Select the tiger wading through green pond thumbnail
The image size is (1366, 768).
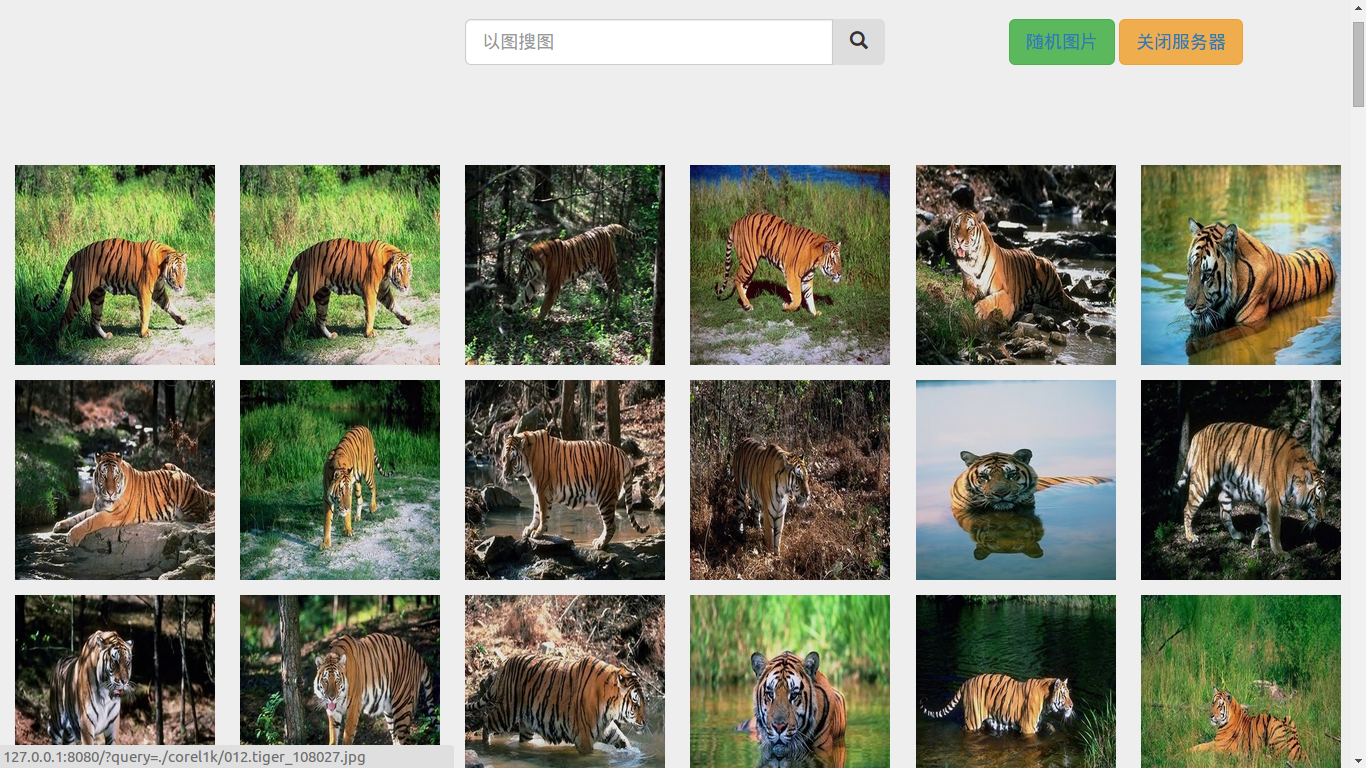coord(1015,681)
